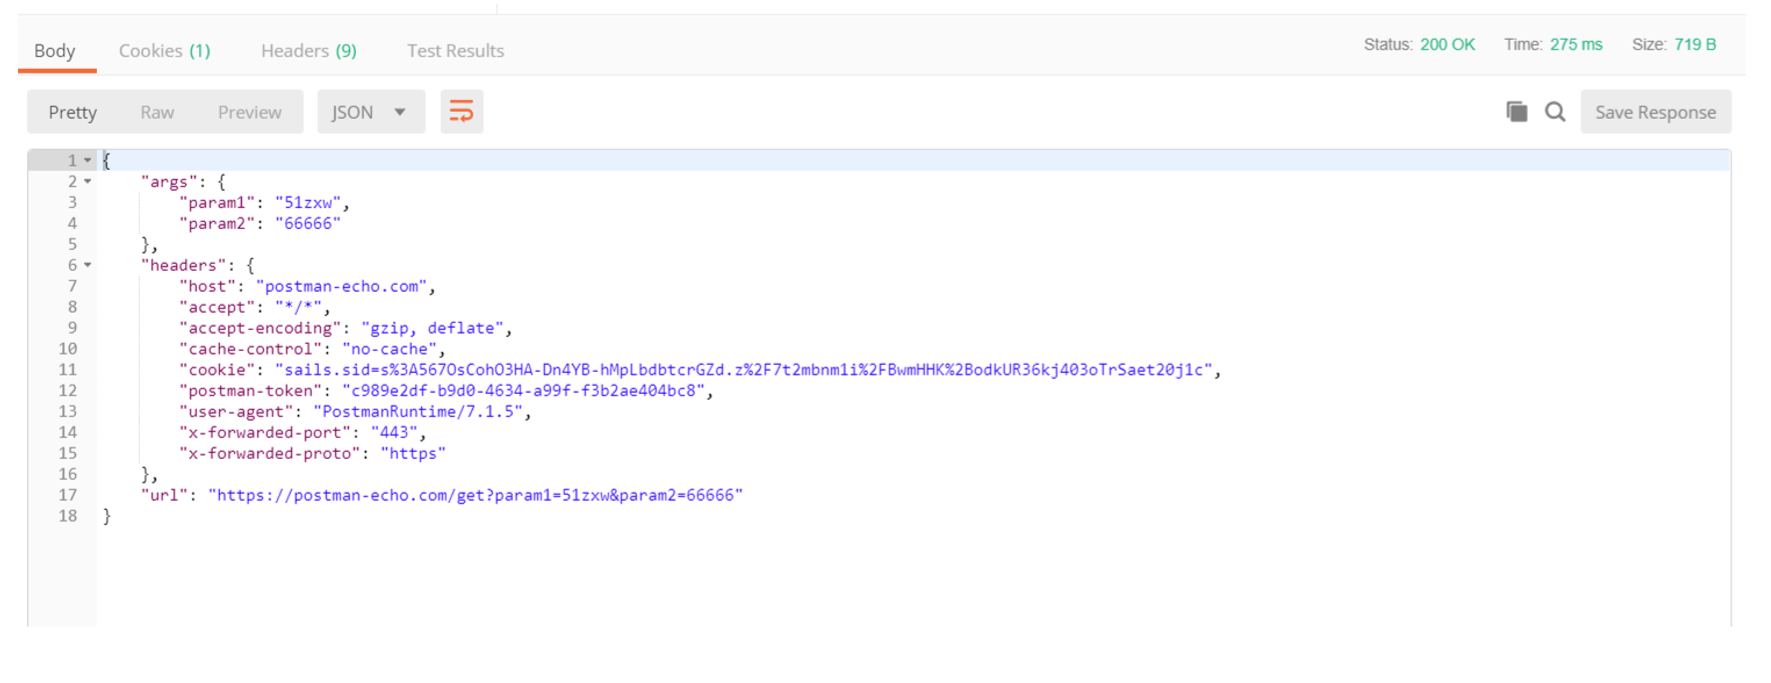Collapse the root object at line 1
1771x683 pixels.
88,160
